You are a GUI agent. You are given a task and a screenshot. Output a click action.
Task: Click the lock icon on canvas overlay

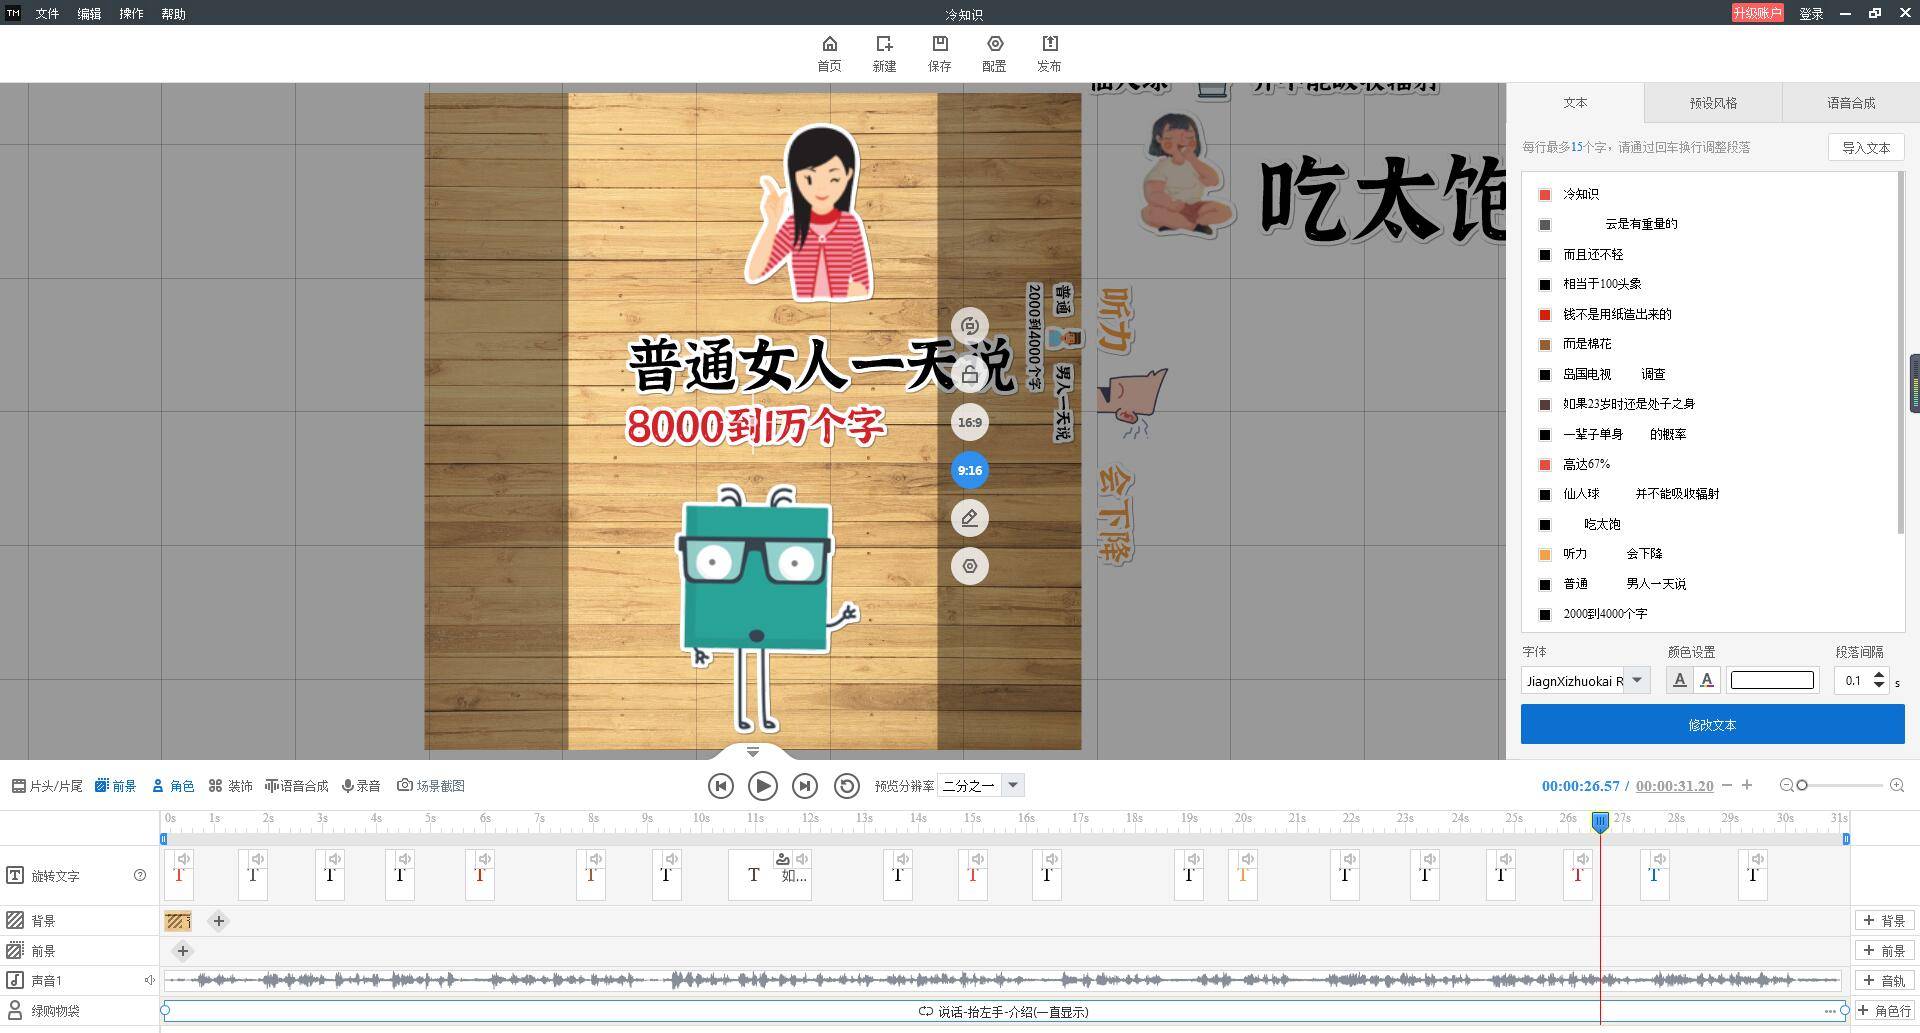969,374
